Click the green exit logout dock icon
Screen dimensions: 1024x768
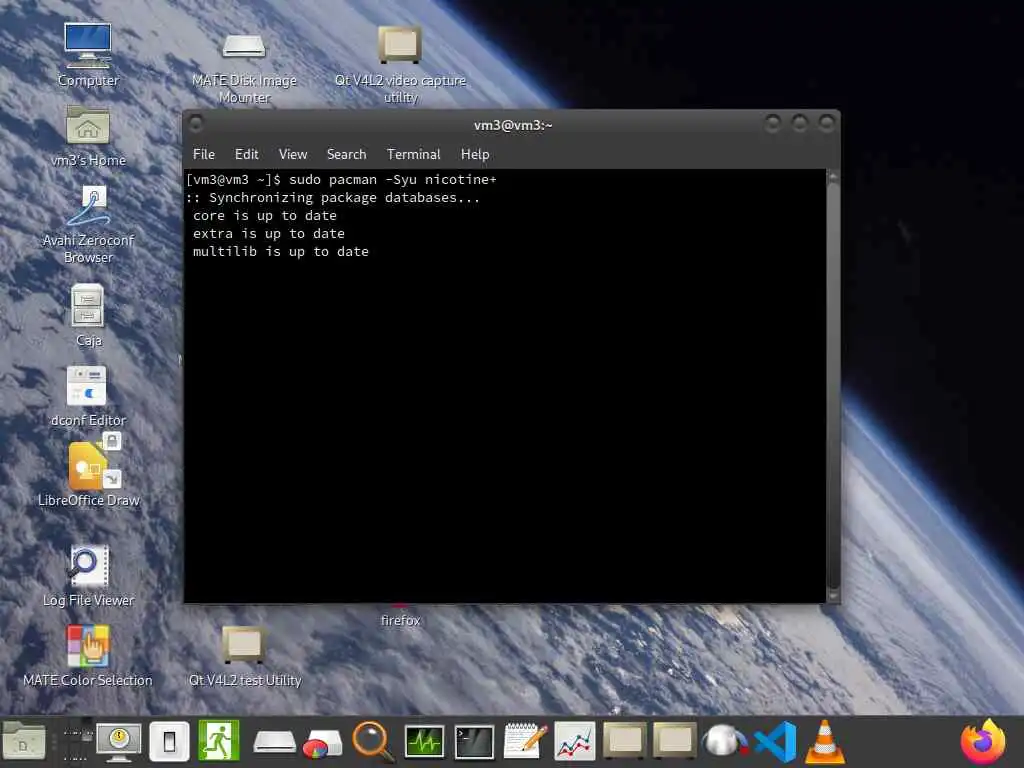click(x=219, y=741)
